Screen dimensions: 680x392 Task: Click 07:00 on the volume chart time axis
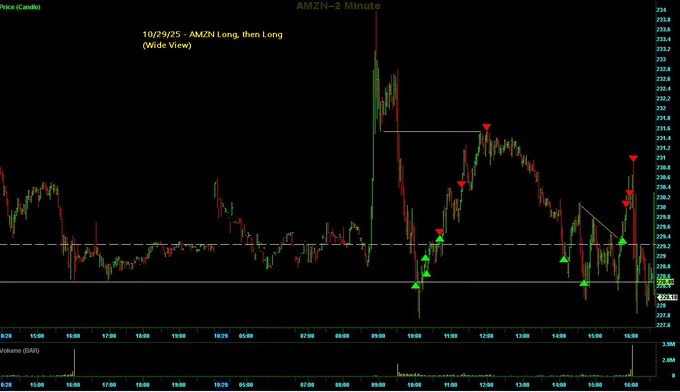307,385
